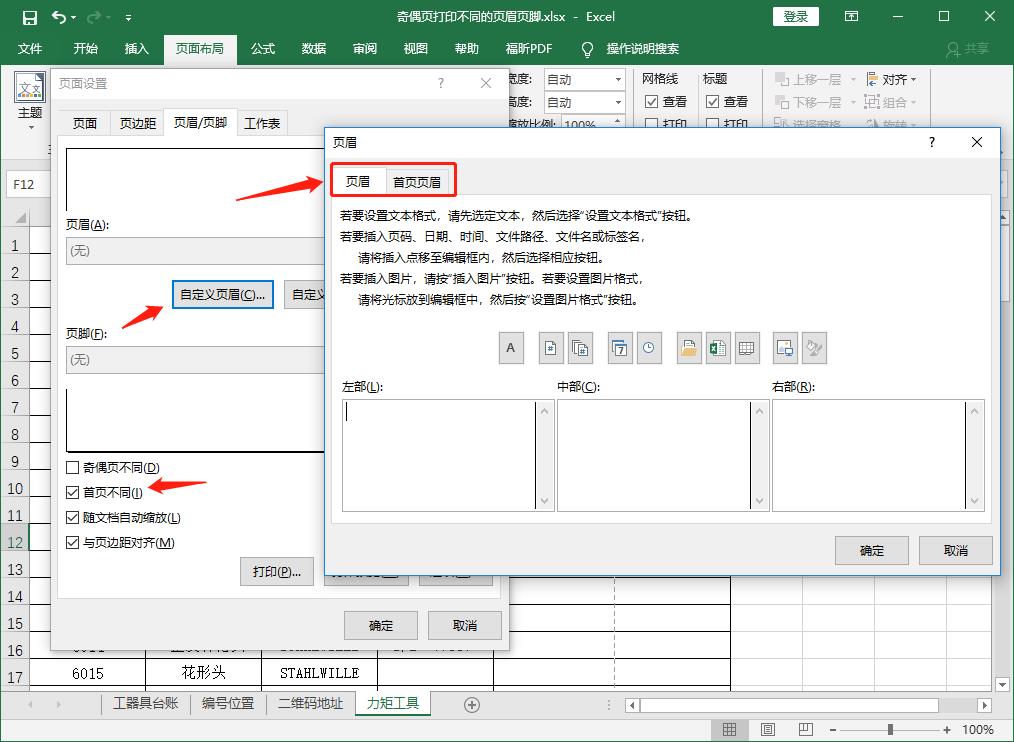Switch to the 首页页眉 tab
Viewport: 1014px width, 742px height.
click(x=419, y=181)
